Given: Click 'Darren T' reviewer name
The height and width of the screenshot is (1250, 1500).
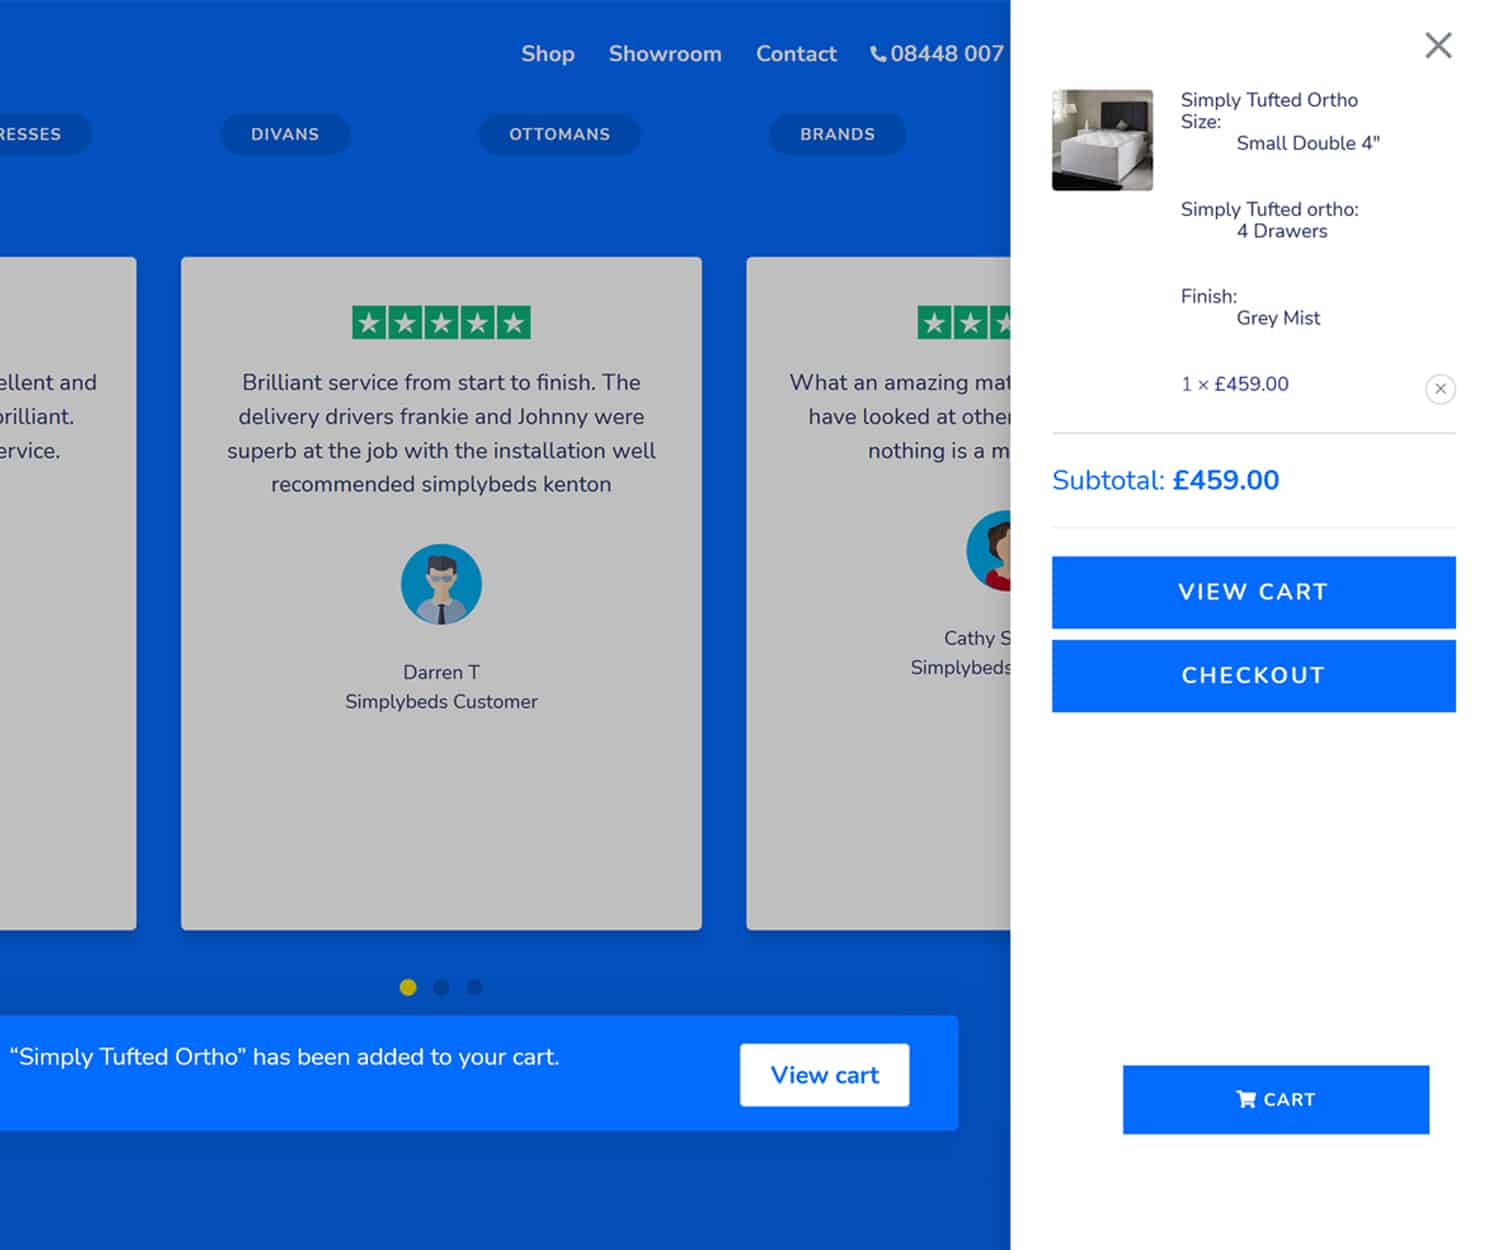Looking at the screenshot, I should click(x=441, y=672).
